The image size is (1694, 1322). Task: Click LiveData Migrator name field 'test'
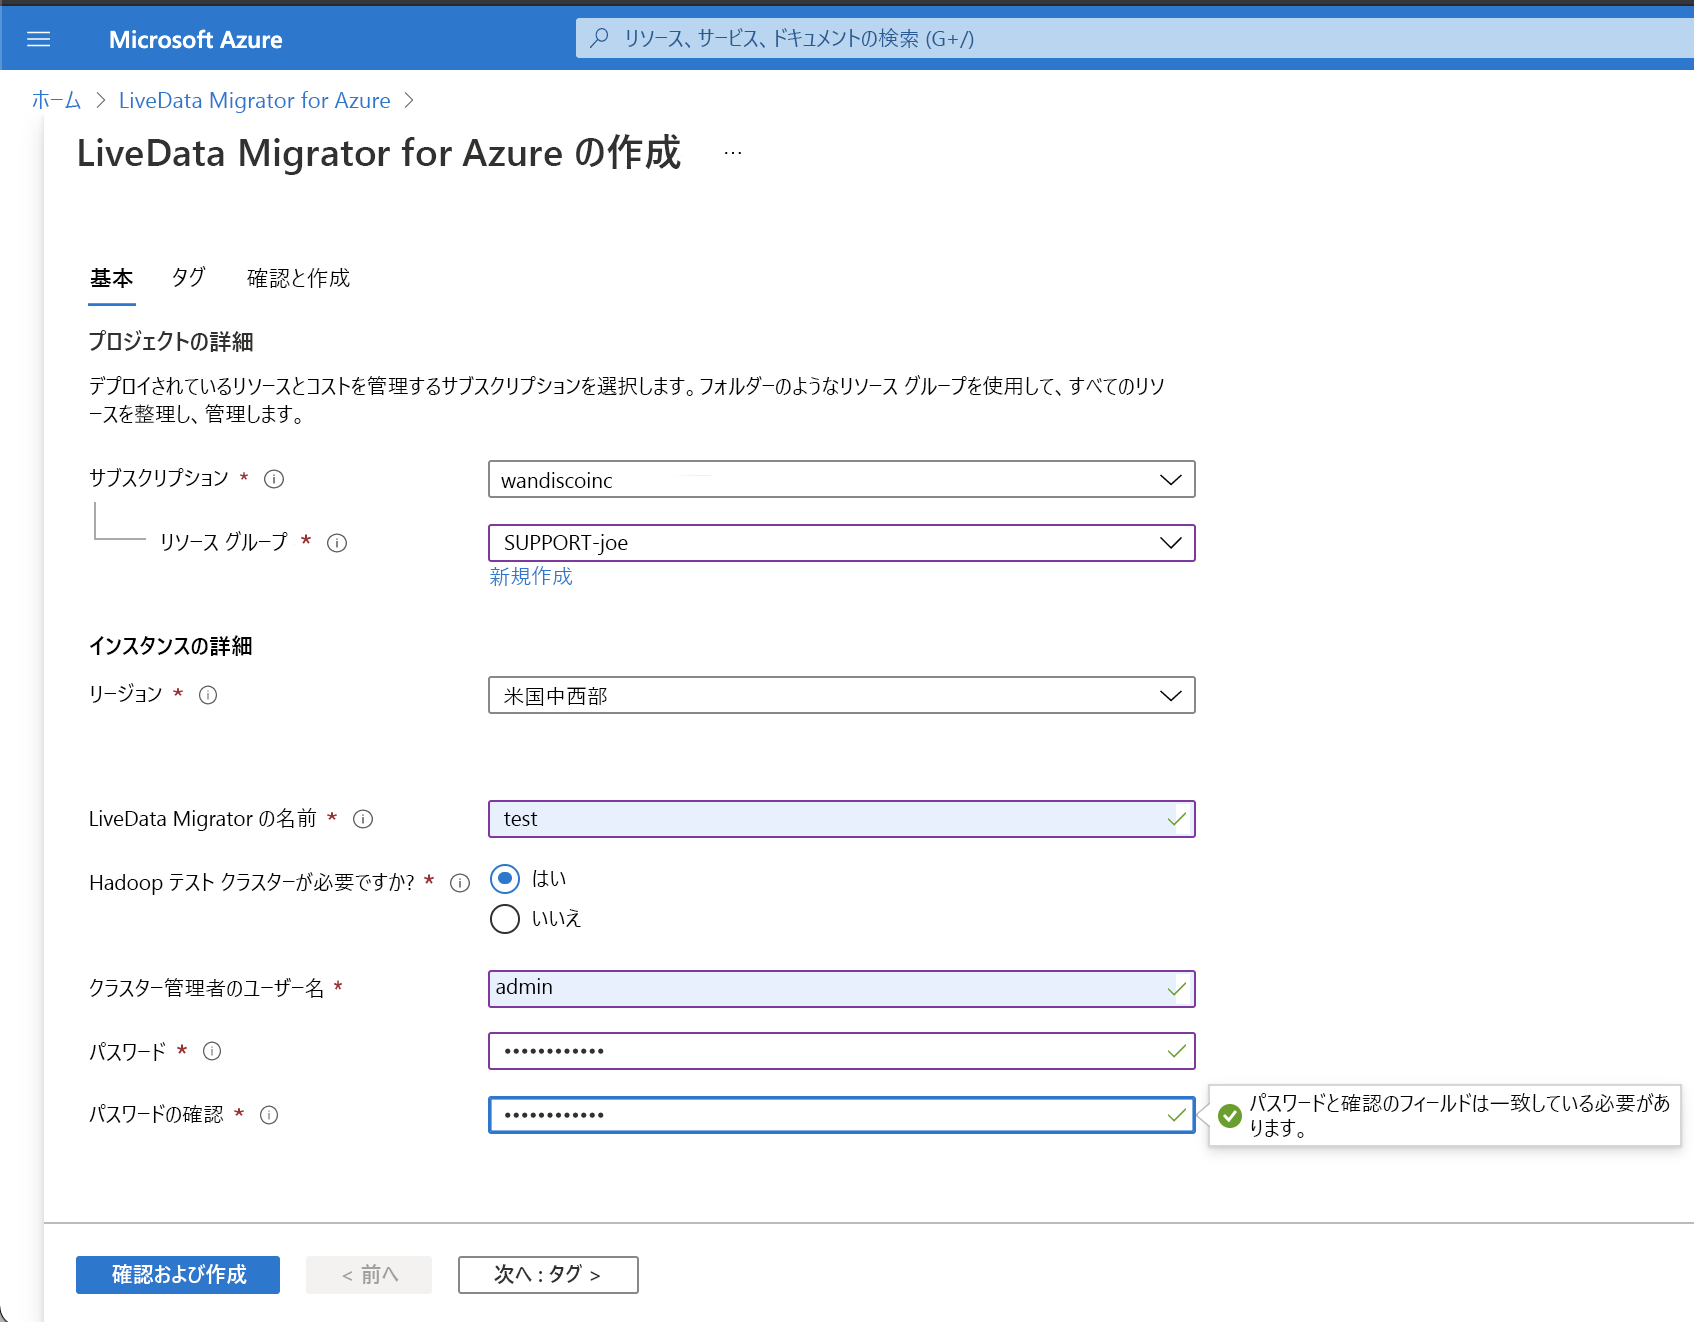842,819
